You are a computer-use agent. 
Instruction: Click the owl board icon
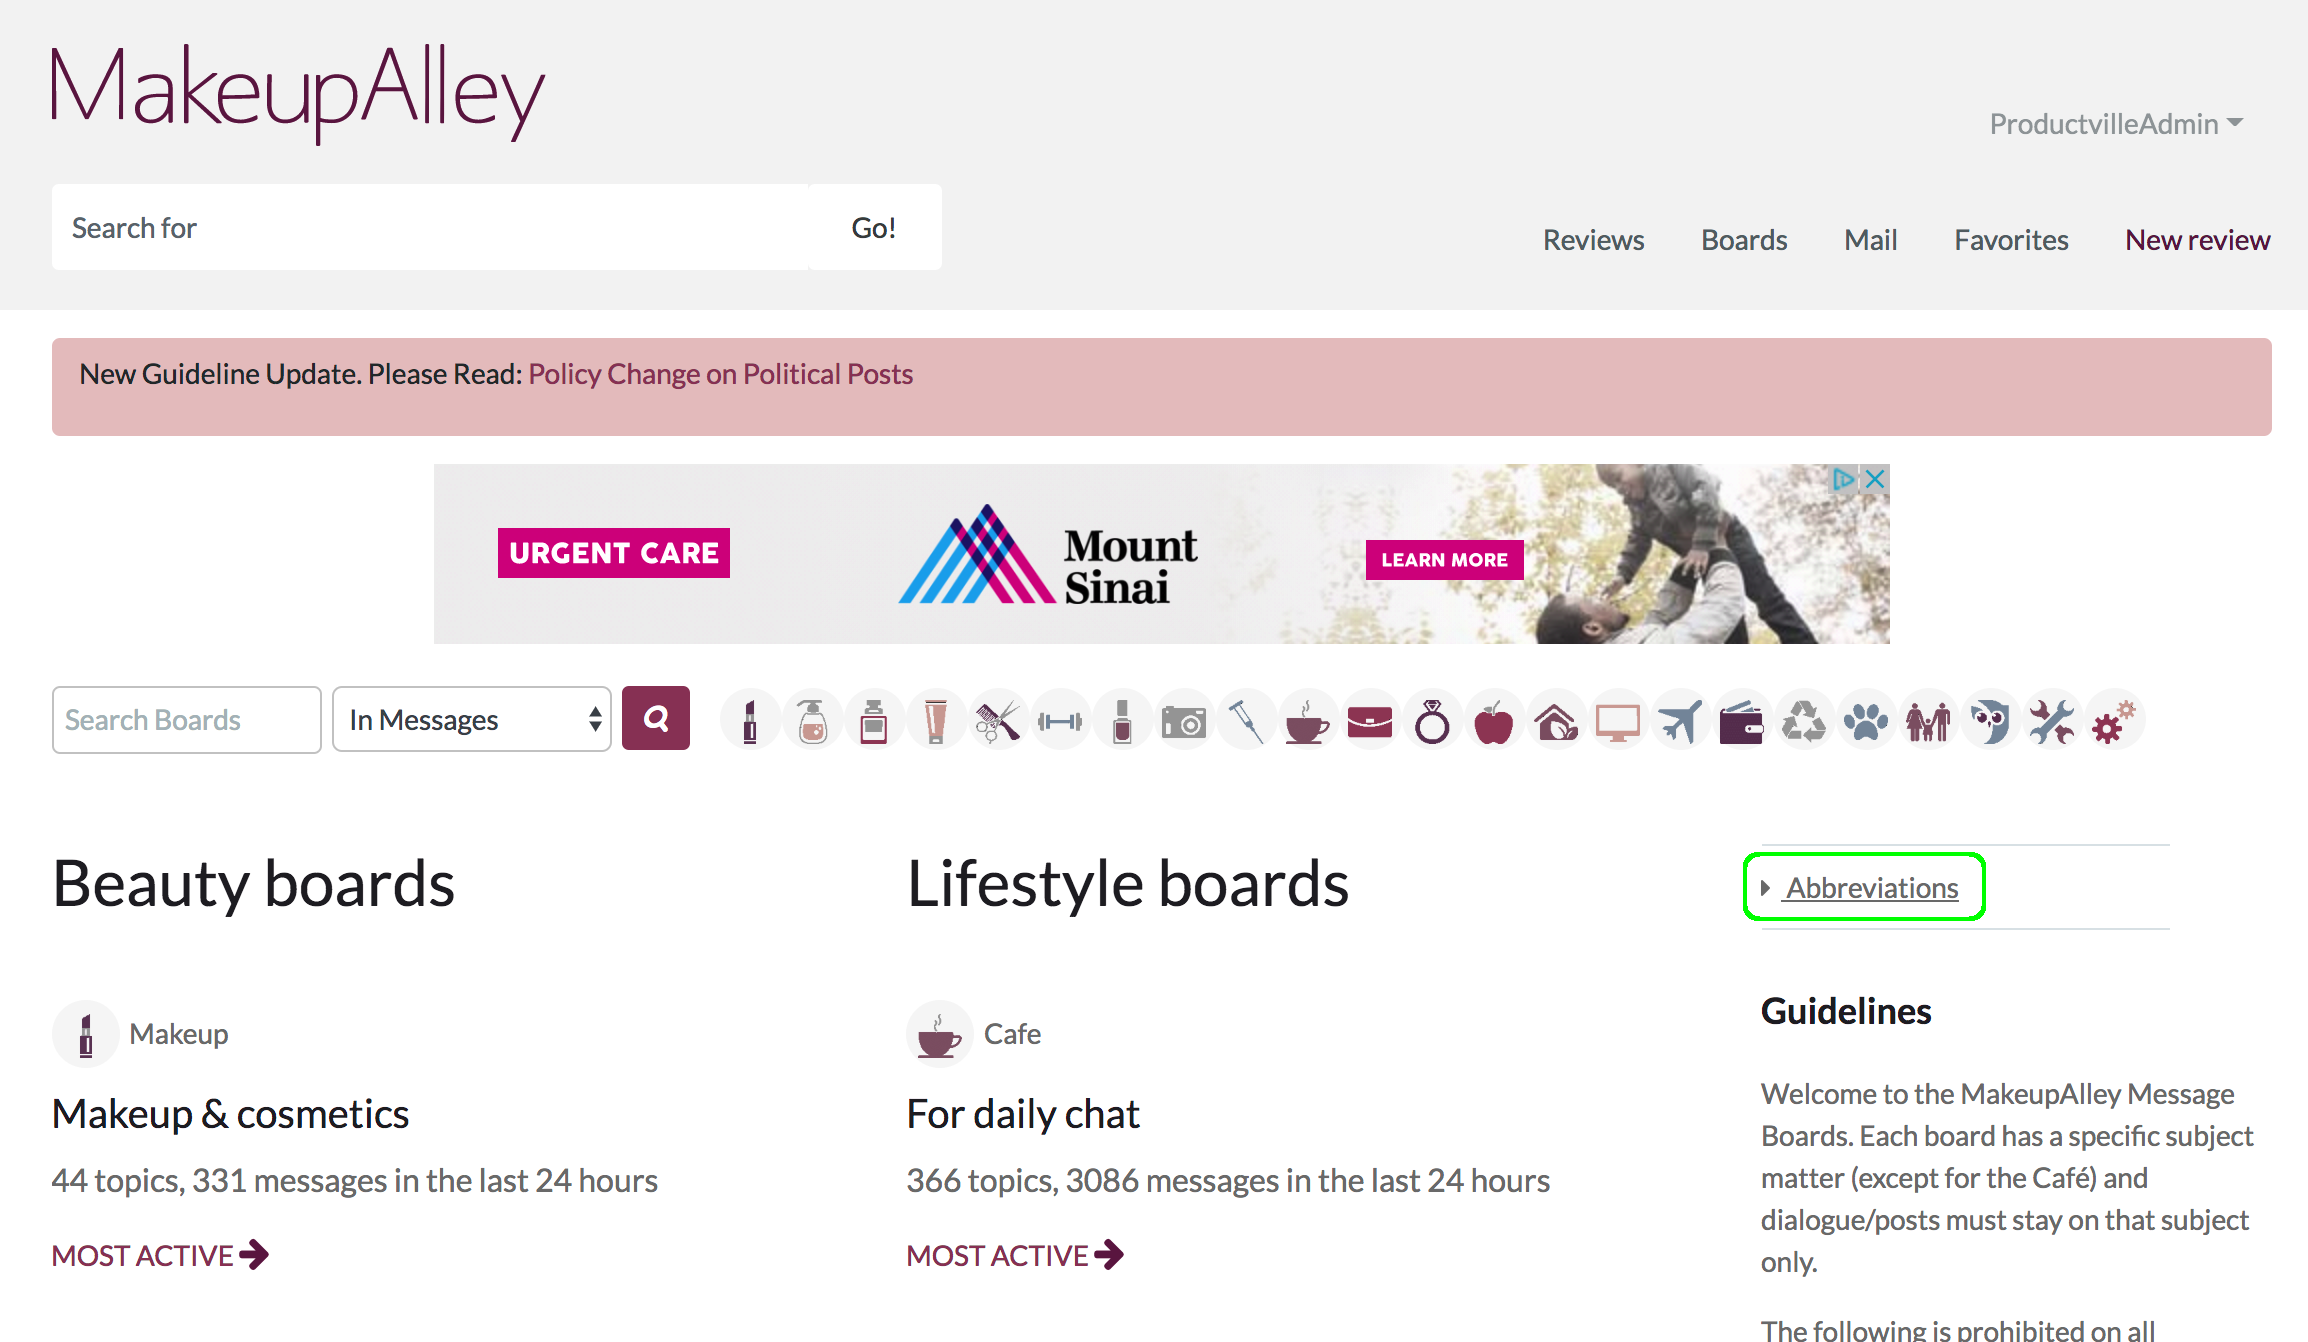[x=1990, y=721]
